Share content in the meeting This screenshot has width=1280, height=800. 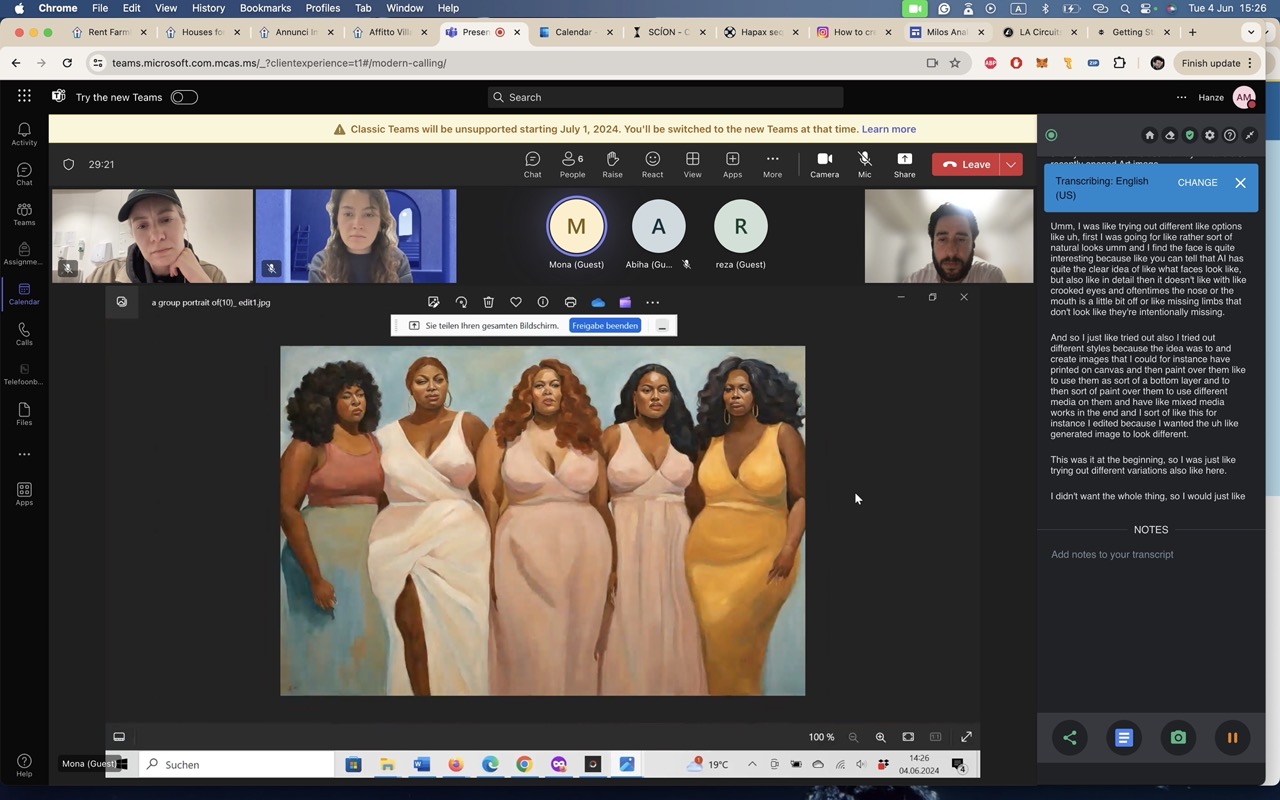(x=904, y=164)
